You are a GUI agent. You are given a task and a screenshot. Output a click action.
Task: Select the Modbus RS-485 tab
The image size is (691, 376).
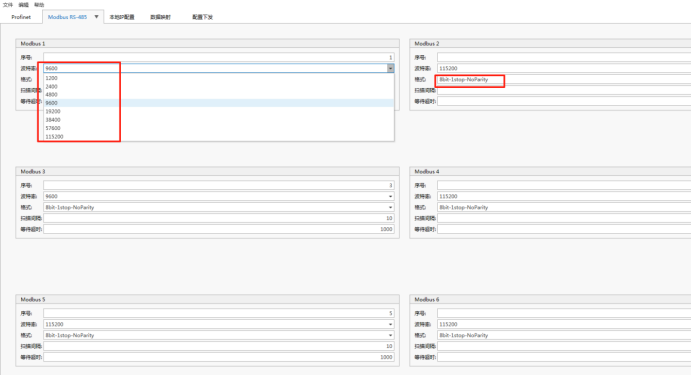pyautogui.click(x=67, y=17)
